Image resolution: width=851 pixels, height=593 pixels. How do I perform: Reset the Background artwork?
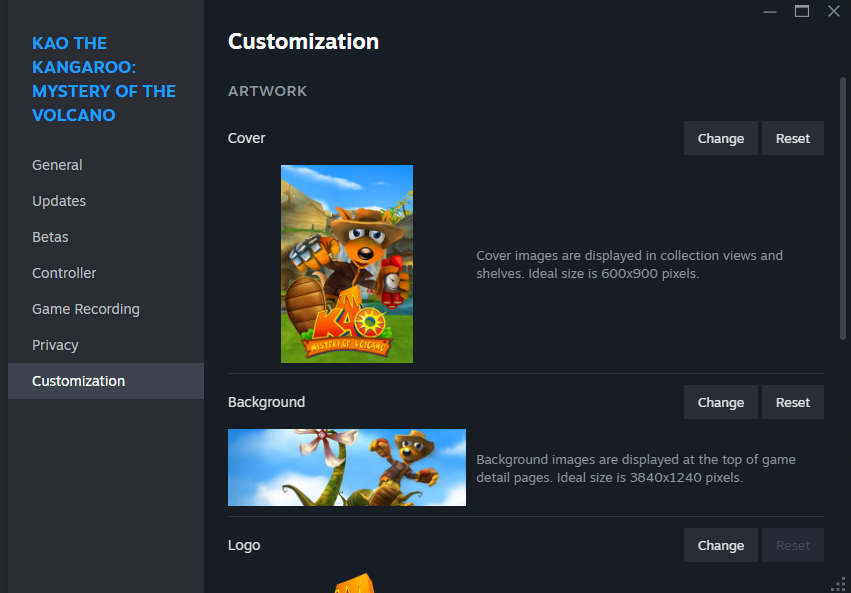click(x=792, y=402)
